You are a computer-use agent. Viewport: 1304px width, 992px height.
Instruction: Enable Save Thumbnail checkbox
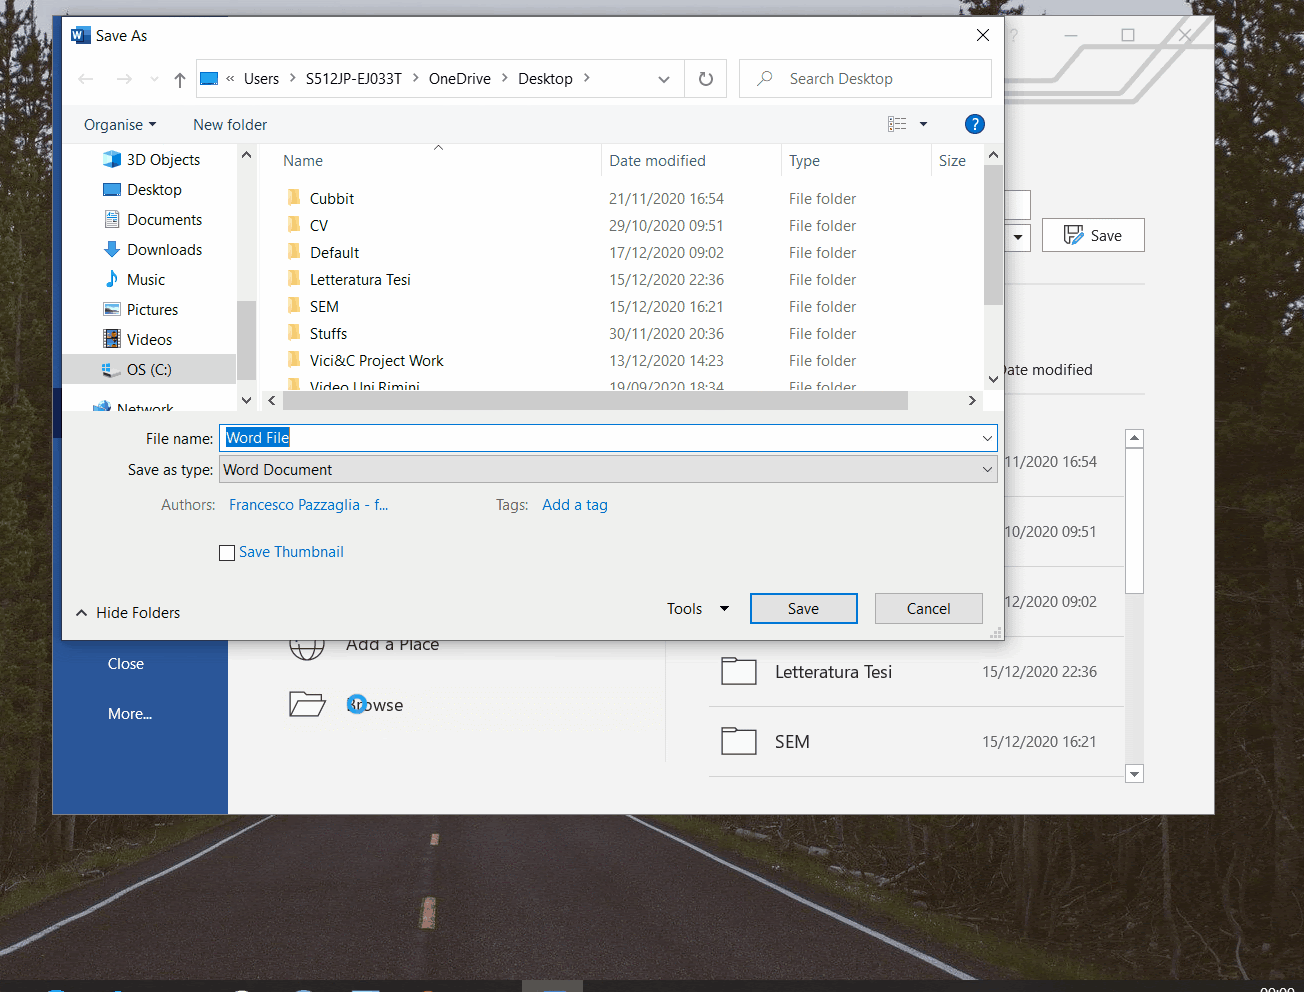point(227,553)
